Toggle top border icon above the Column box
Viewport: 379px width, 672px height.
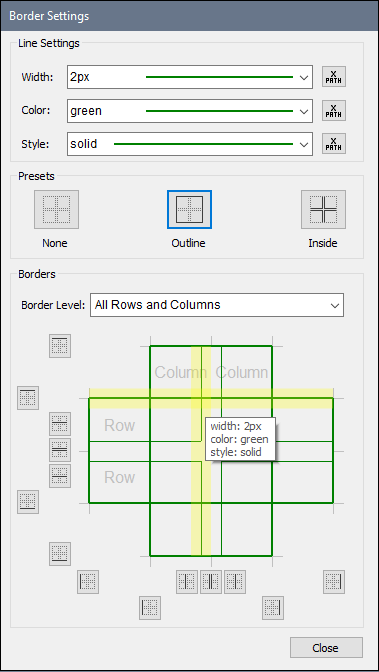(x=60, y=346)
